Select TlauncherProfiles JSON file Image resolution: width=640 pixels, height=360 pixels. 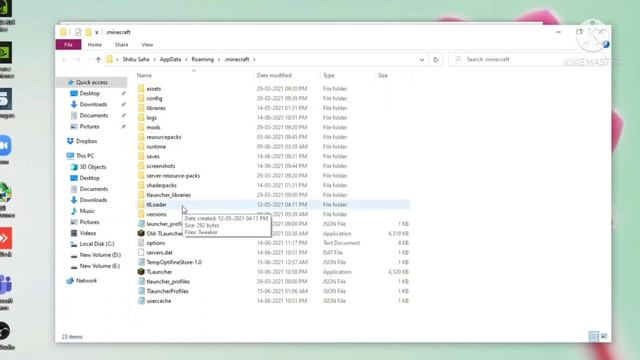(167, 291)
